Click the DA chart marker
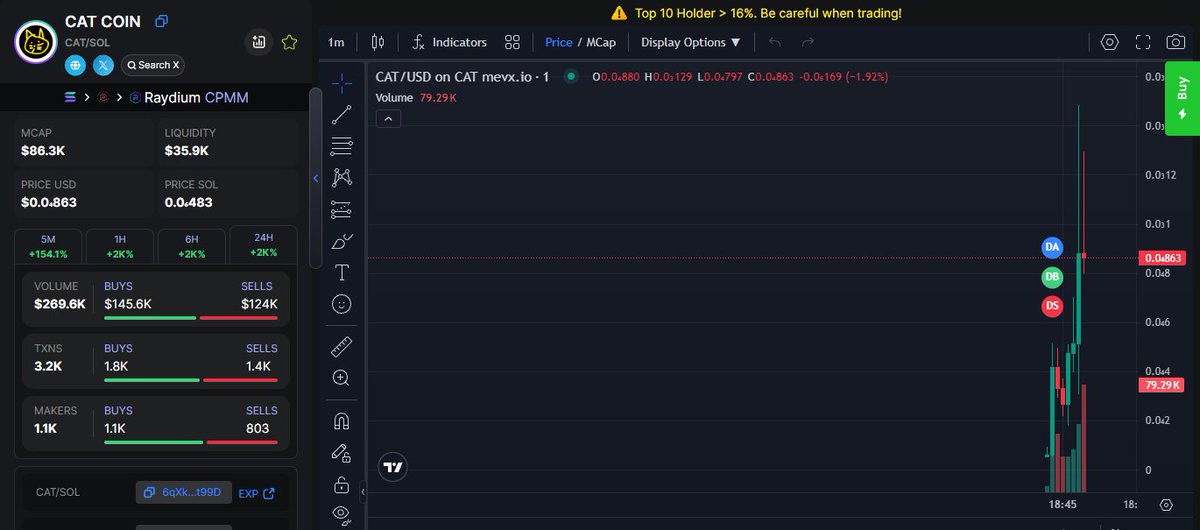The height and width of the screenshot is (530, 1200). coord(1052,246)
